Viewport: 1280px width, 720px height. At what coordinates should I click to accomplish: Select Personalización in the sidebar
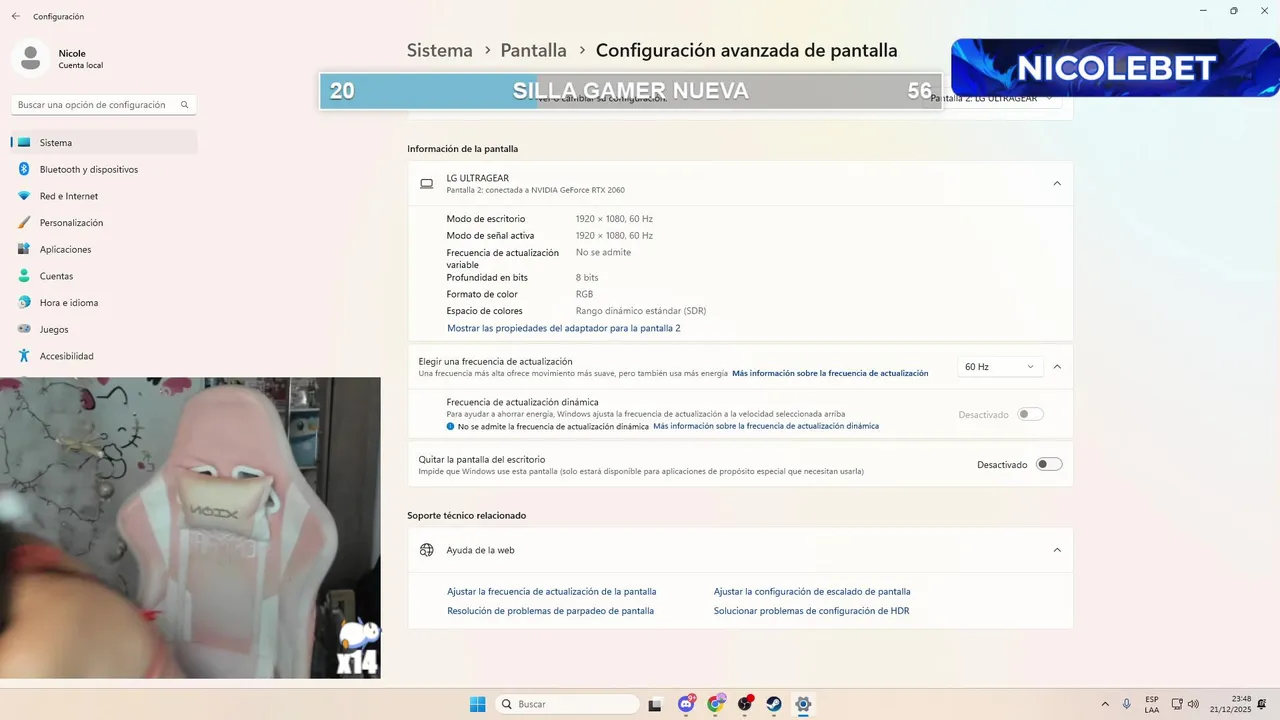[104, 223]
